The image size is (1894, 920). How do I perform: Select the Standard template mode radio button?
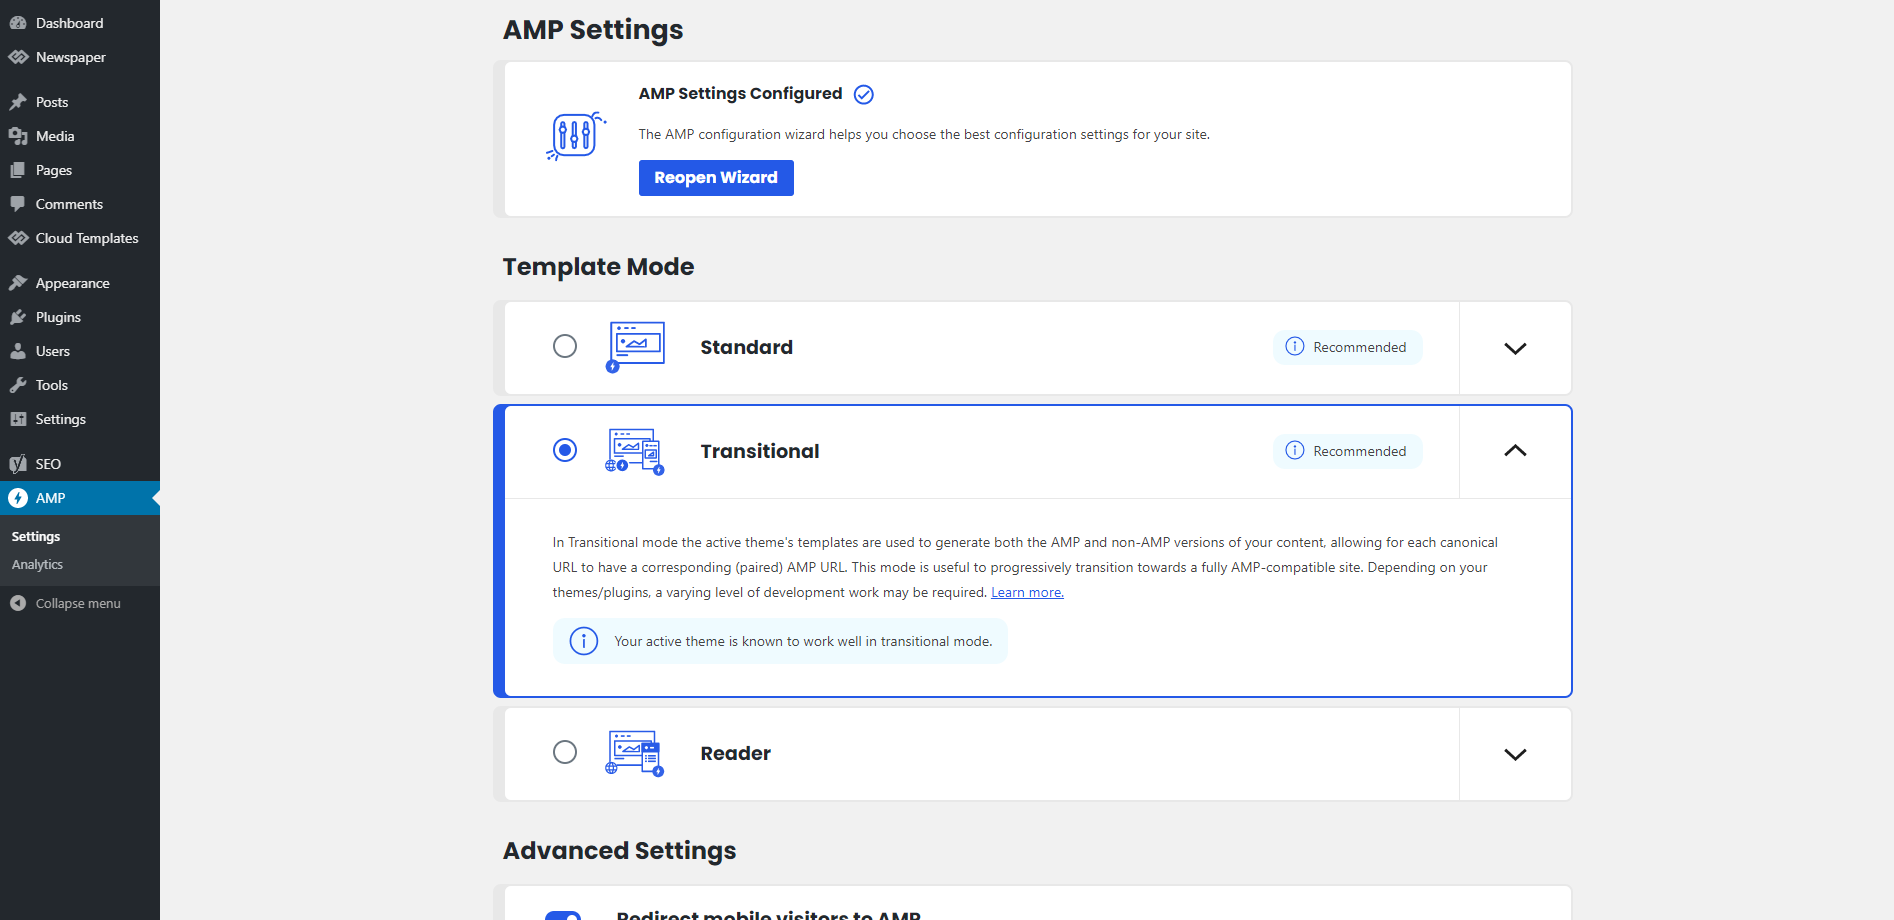click(x=565, y=346)
